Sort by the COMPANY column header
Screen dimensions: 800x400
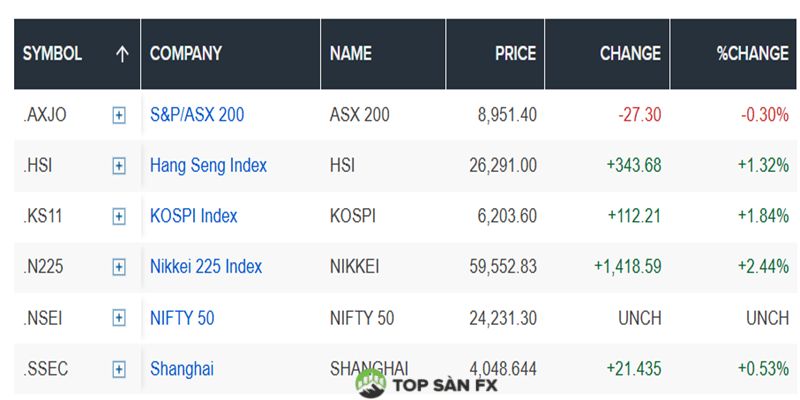coord(186,54)
